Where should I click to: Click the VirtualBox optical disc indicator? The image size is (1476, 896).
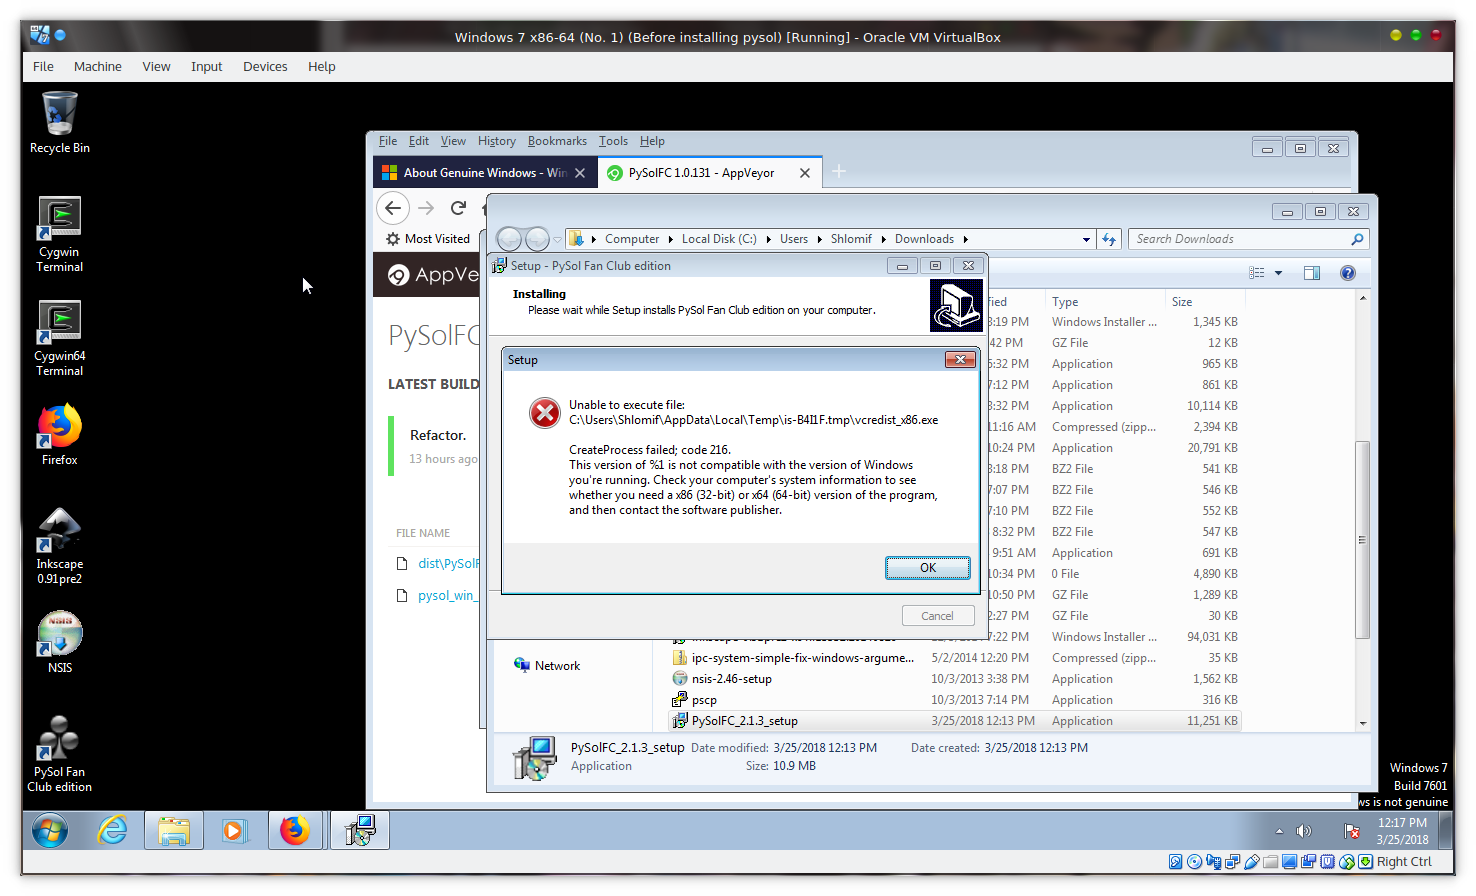coord(1195,862)
